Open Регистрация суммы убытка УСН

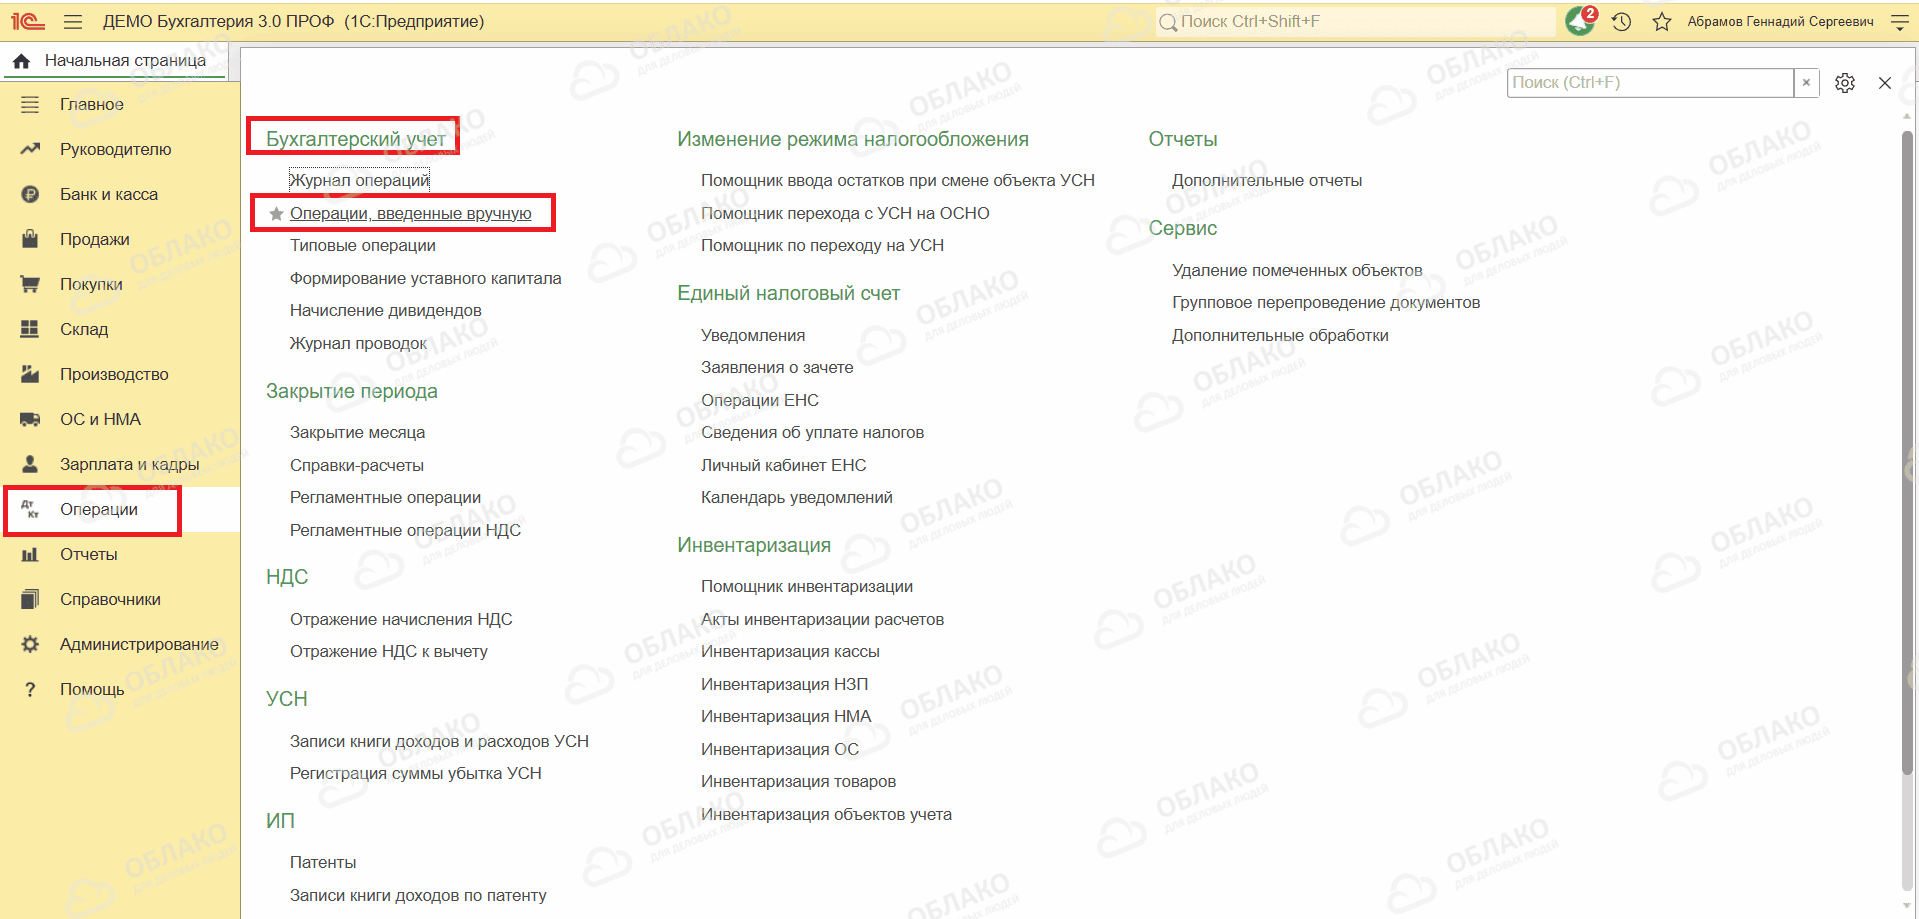416,773
